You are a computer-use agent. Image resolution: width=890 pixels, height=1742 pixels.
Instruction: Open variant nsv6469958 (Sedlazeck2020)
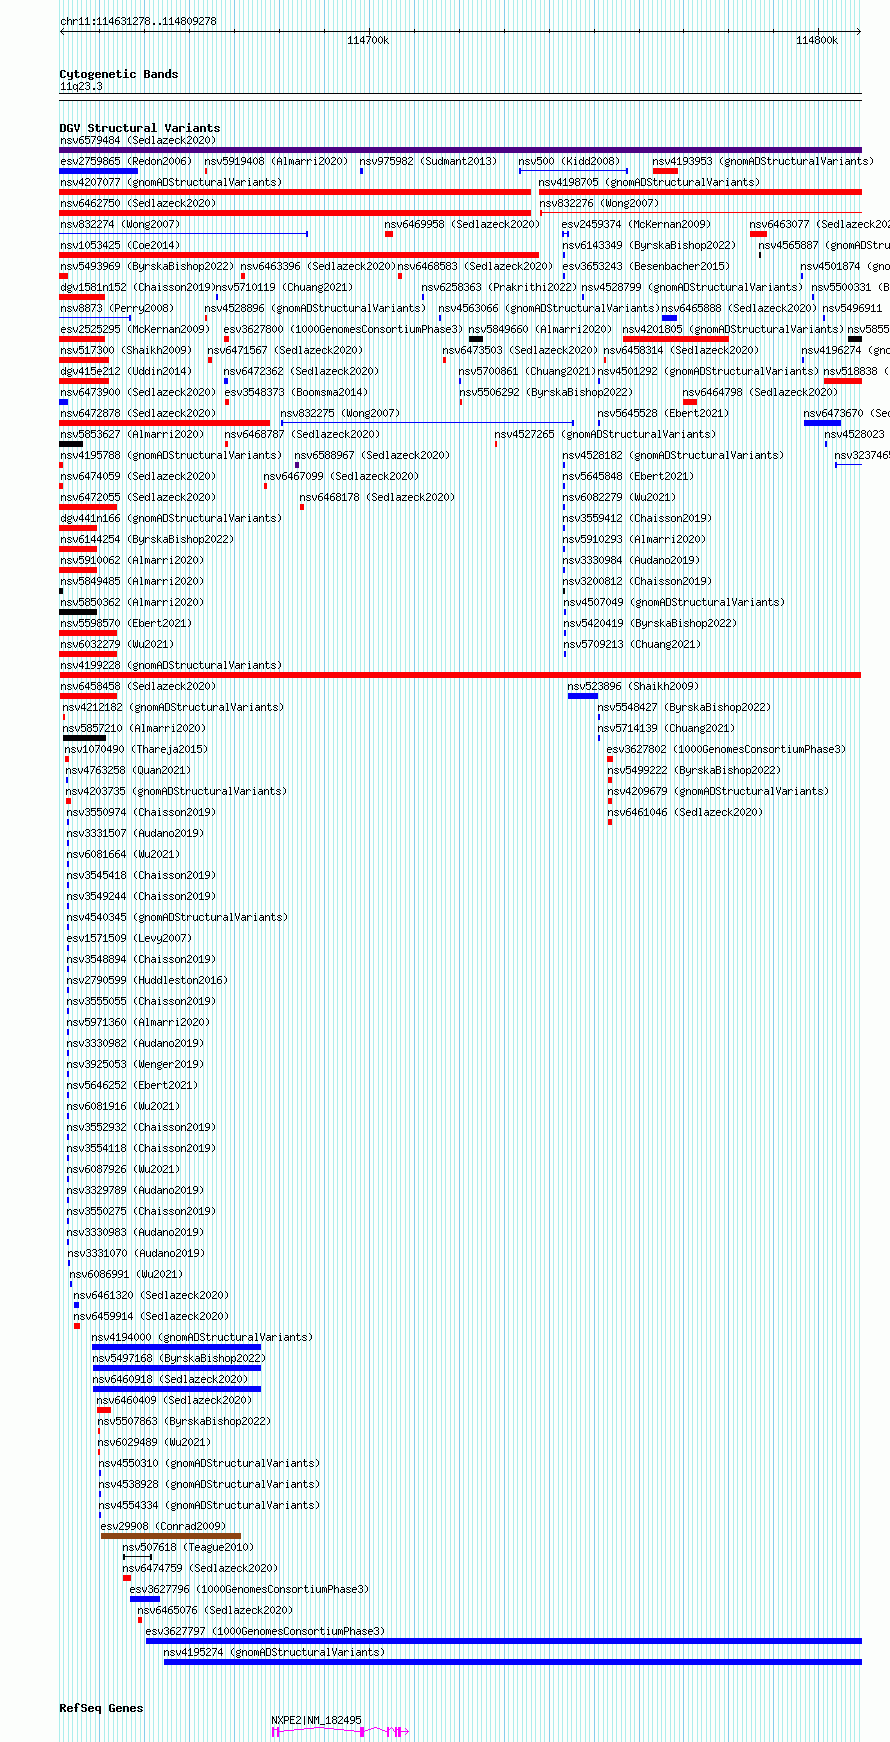tap(462, 224)
